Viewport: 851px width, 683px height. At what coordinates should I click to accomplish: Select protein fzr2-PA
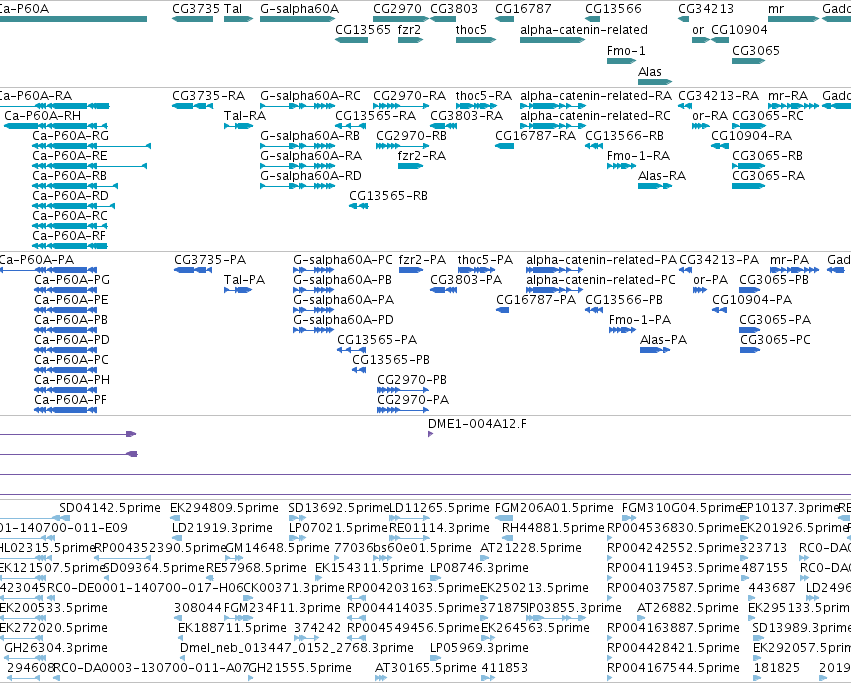coord(422,260)
